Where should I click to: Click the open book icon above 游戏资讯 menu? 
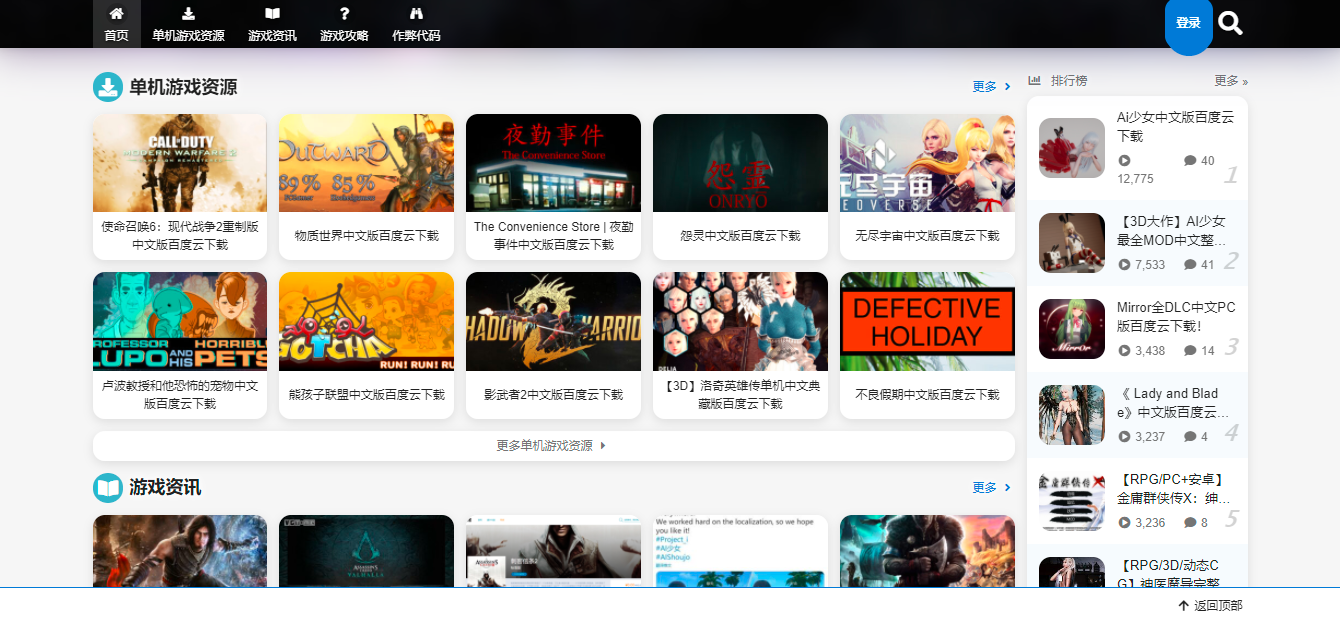(273, 14)
